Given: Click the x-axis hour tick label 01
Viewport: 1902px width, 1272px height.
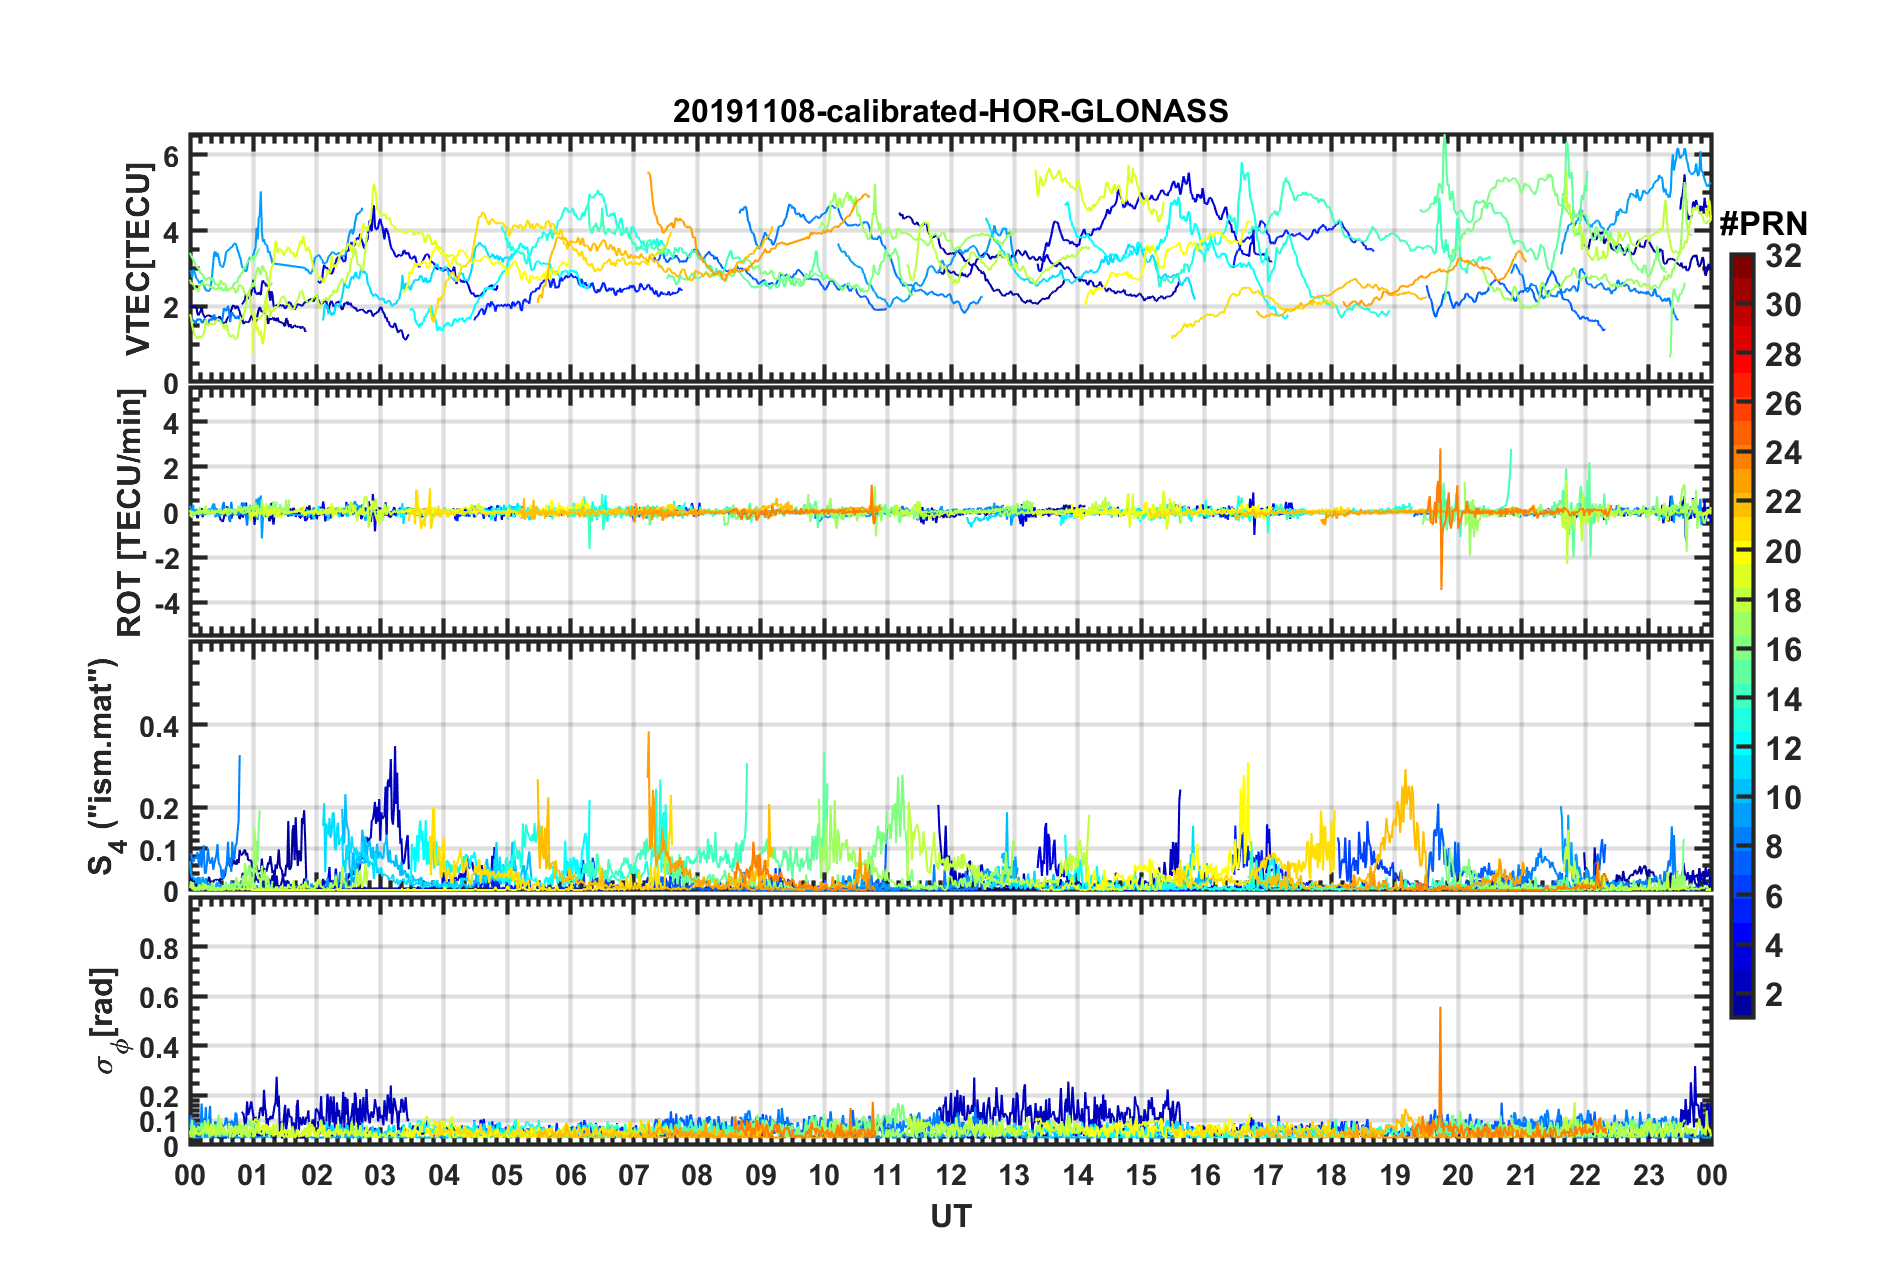Looking at the screenshot, I should 253,1175.
